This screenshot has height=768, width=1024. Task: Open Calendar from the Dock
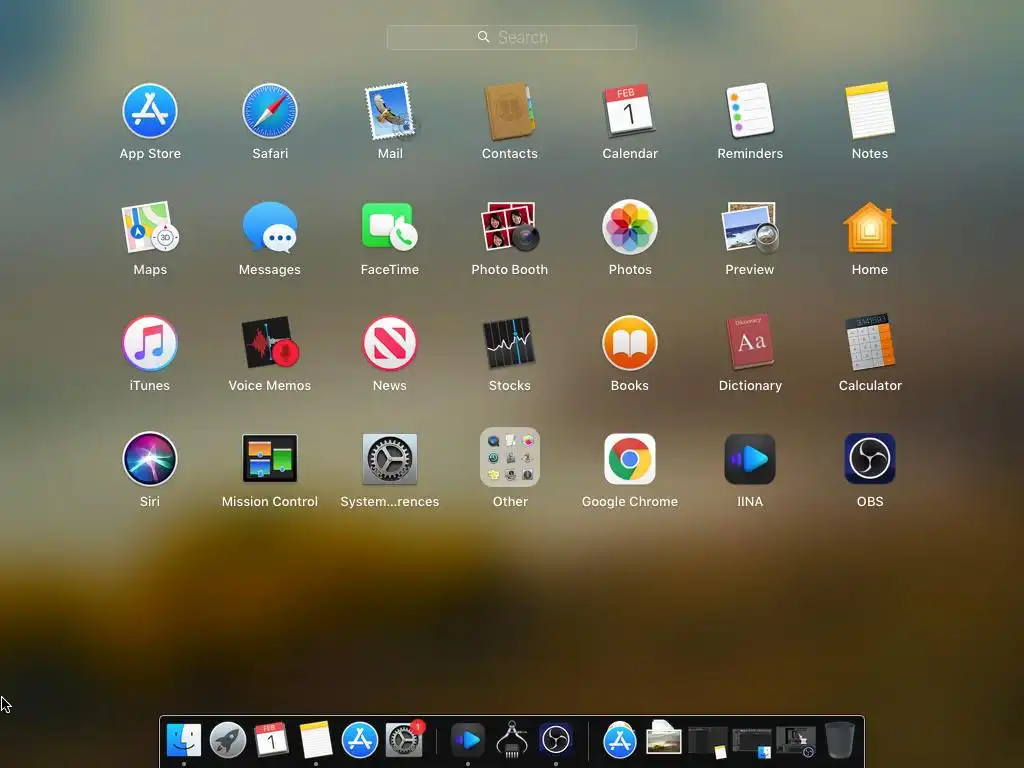271,739
